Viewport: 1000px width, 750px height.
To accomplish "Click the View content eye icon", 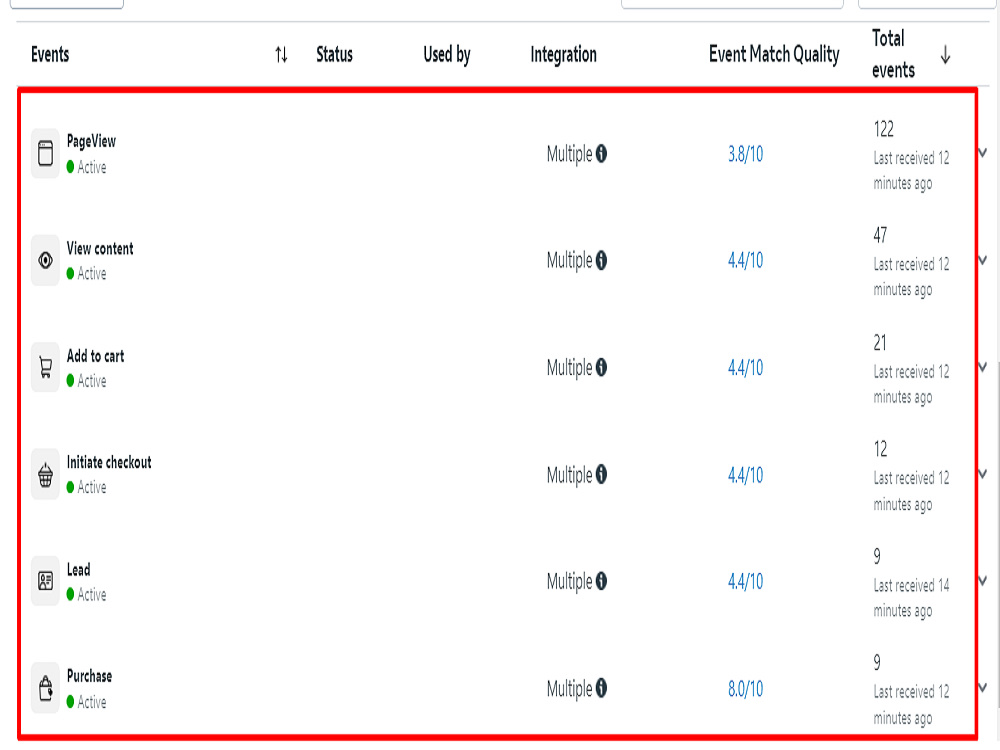I will click(x=45, y=260).
